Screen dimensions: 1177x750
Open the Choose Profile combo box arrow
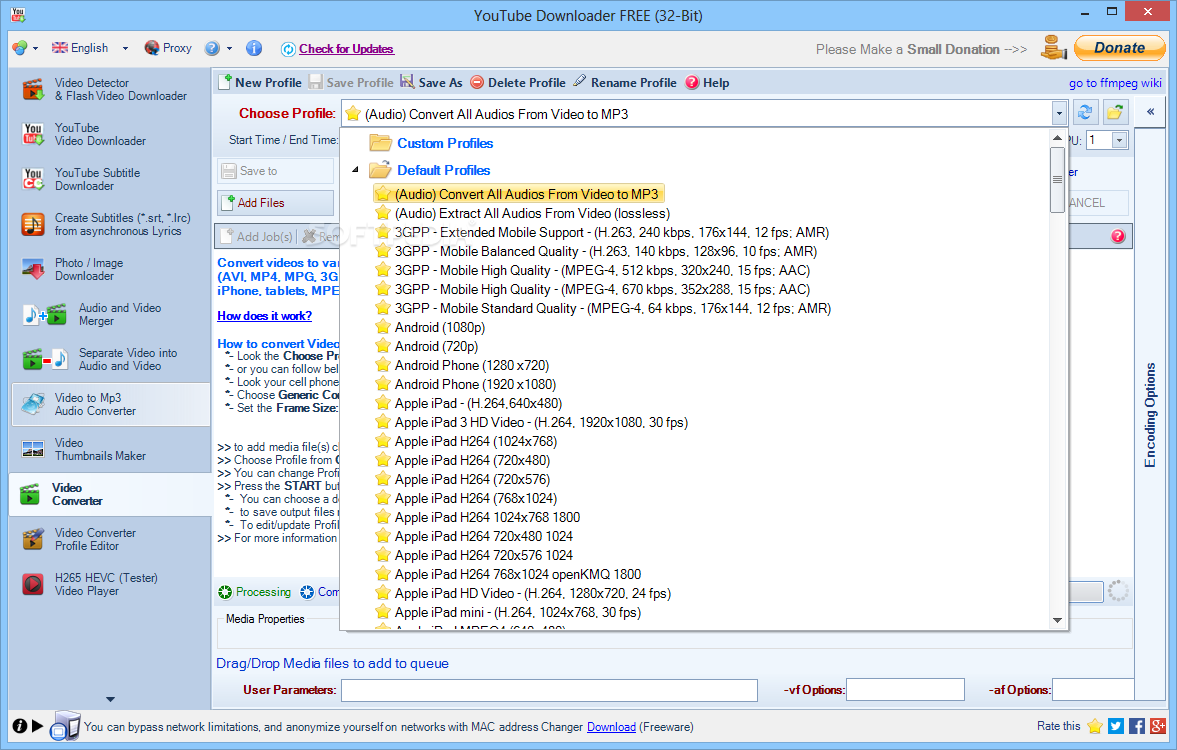tap(1059, 114)
